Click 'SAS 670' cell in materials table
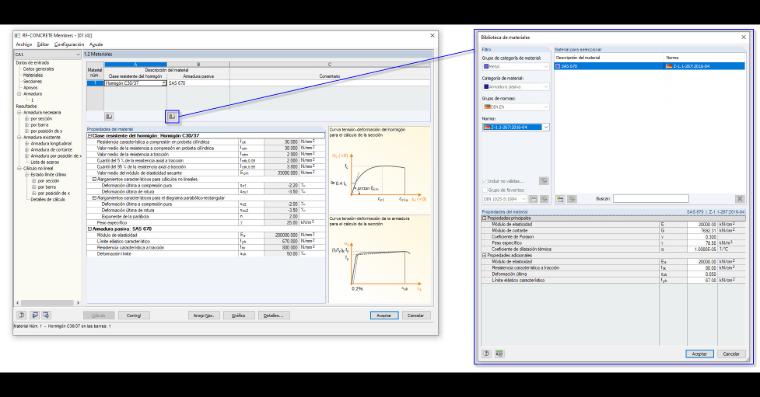760x397 pixels. pyautogui.click(x=198, y=83)
